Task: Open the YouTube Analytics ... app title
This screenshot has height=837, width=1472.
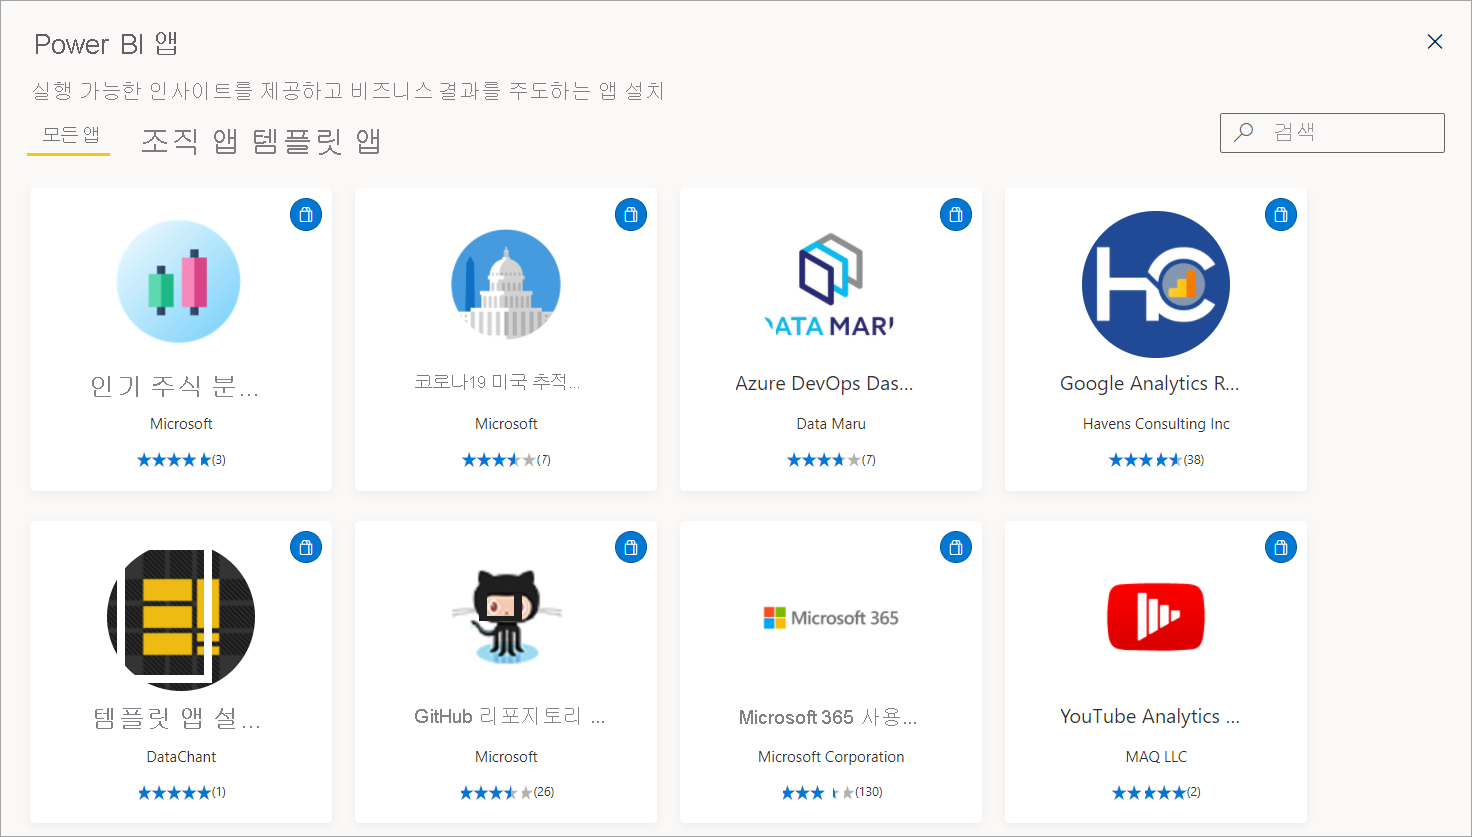Action: click(1150, 716)
